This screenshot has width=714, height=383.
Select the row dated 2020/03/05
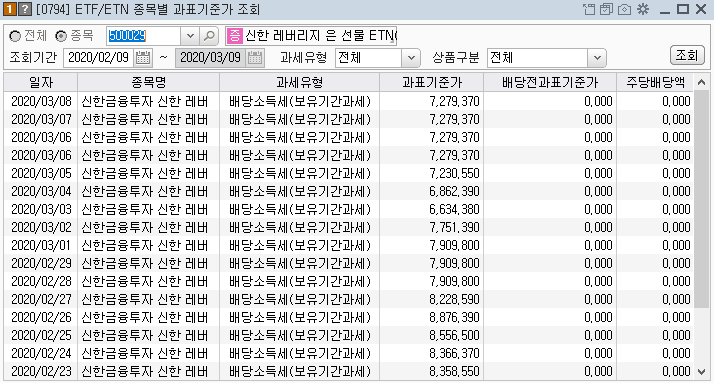(348, 173)
